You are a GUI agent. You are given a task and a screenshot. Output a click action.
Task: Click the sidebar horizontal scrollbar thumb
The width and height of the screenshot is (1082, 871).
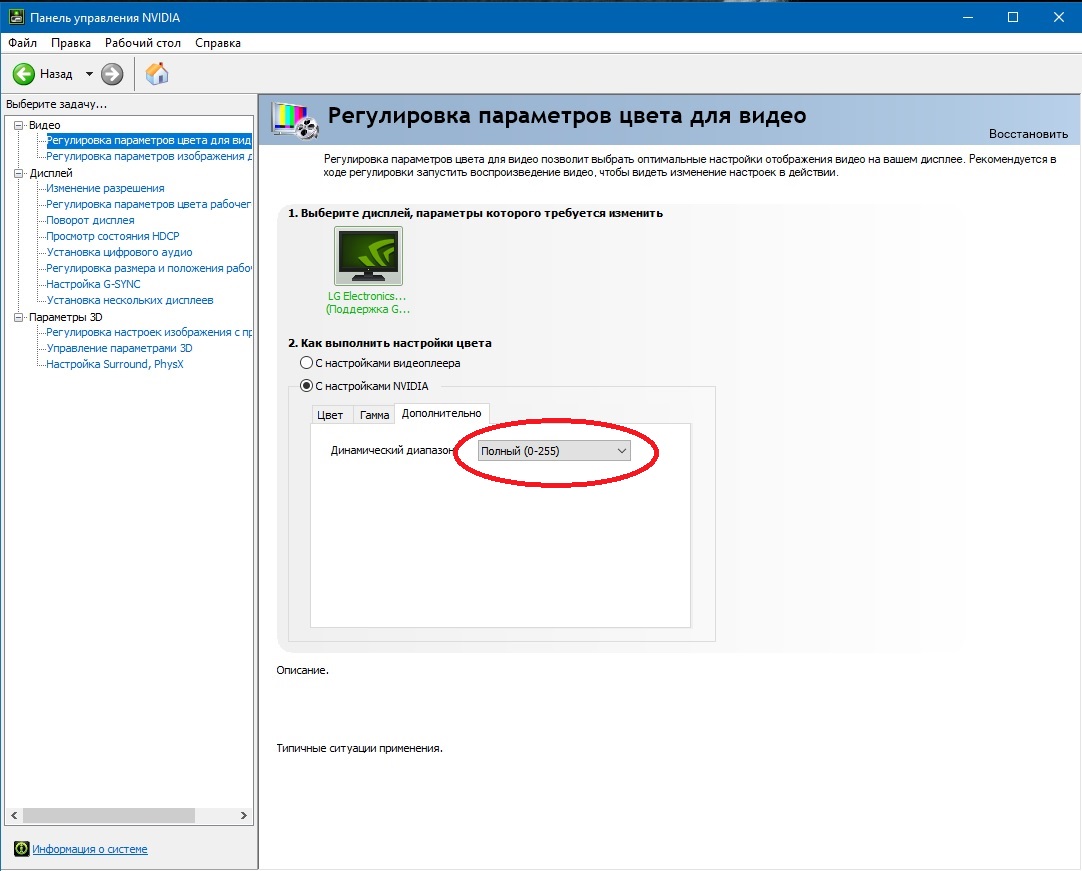pyautogui.click(x=108, y=815)
